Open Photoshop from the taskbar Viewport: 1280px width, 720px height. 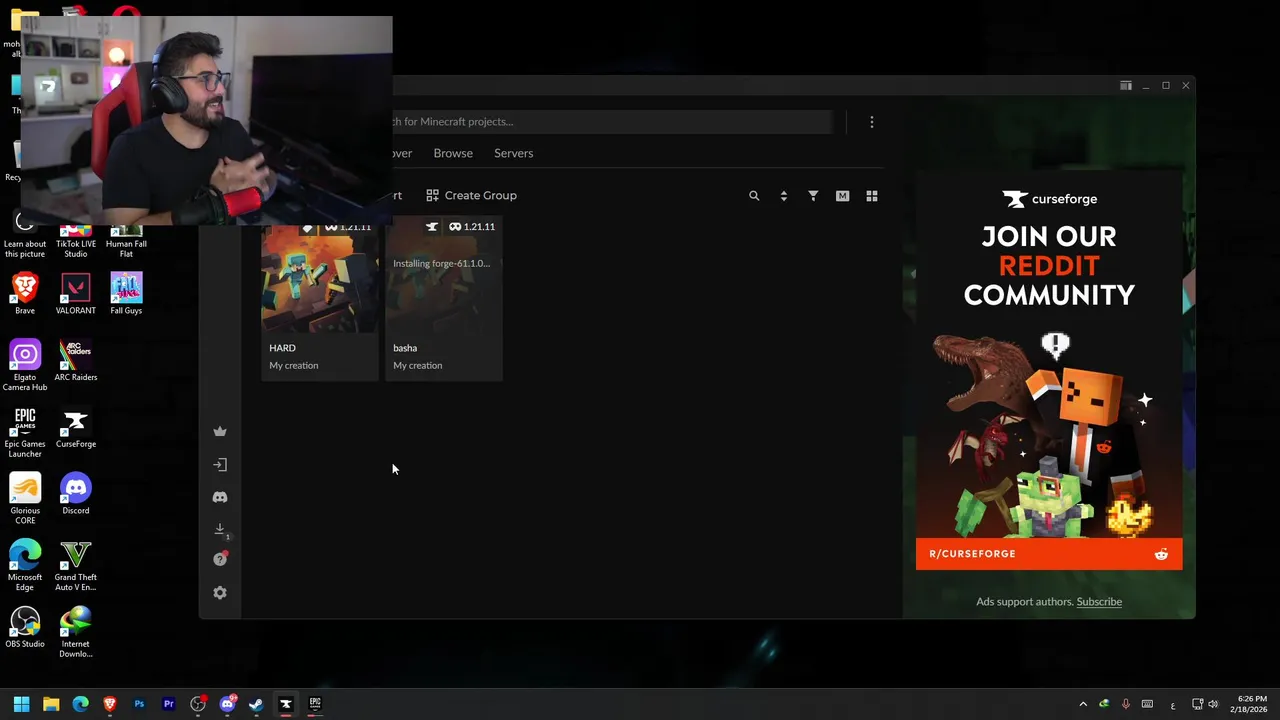139,704
